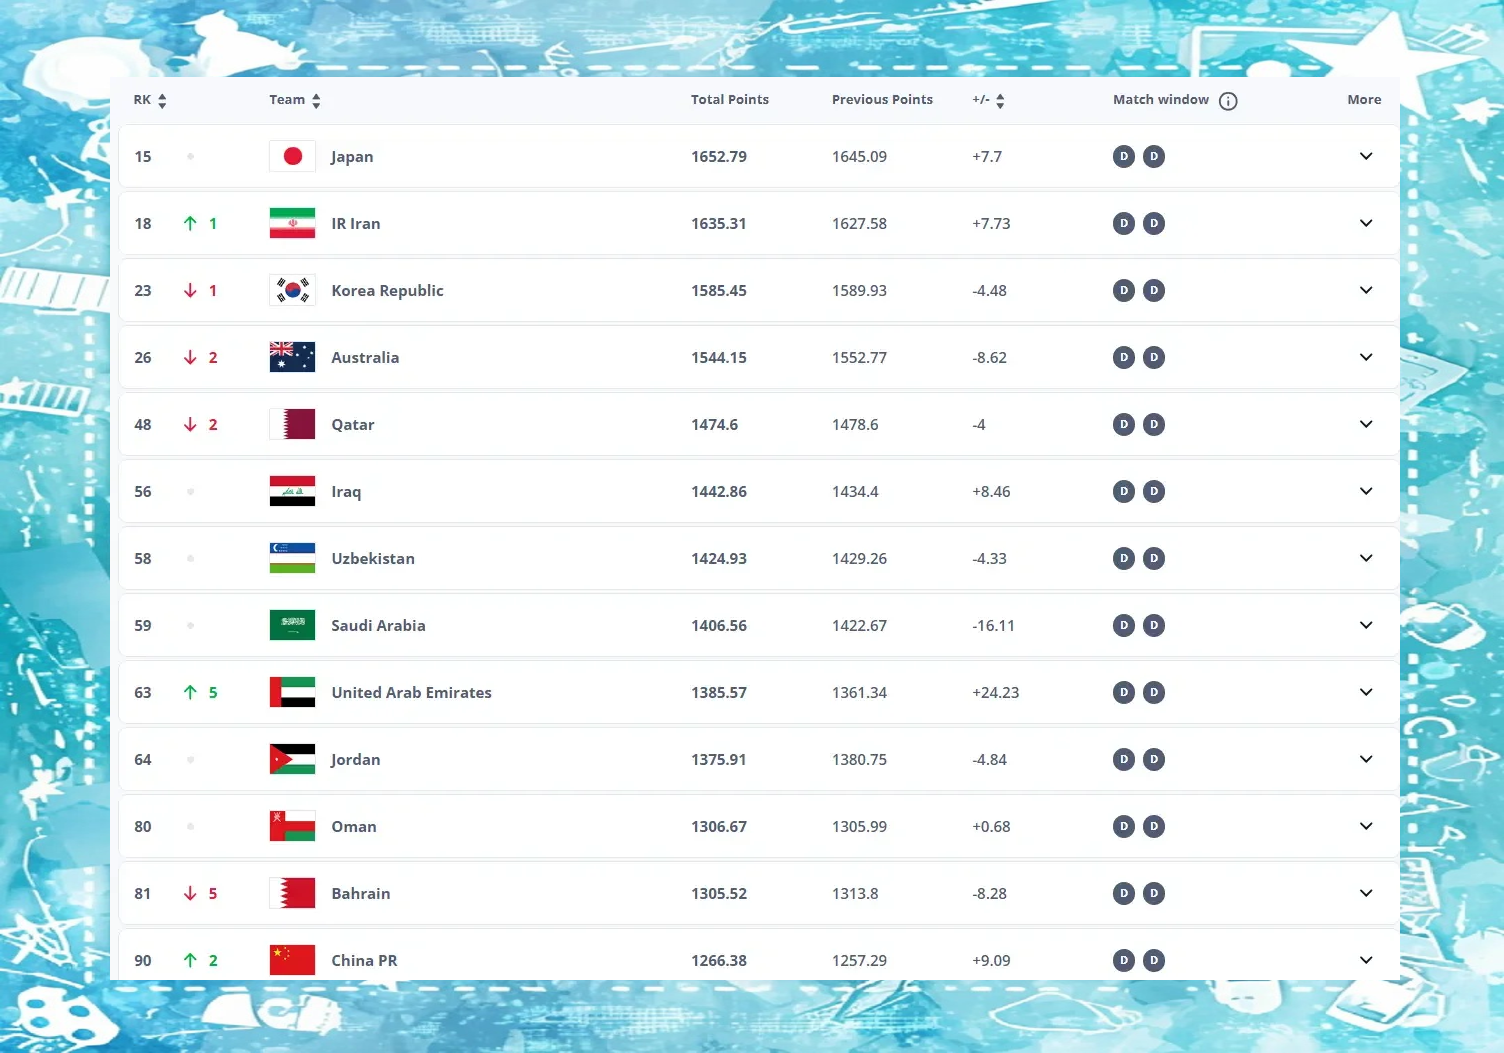Open Match window info icon
Screen dimensions: 1504x1053
pos(1228,101)
